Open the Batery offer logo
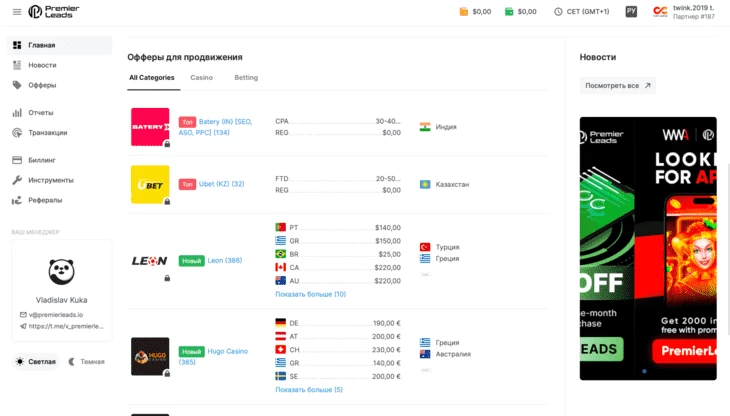The width and height of the screenshot is (730, 416). tap(150, 127)
